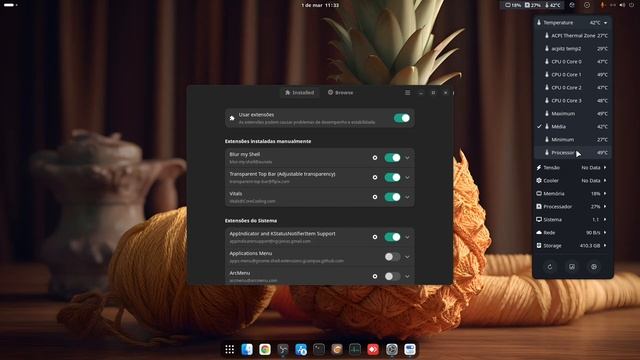Select the Maximum temperature entry
The height and width of the screenshot is (360, 640).
572,113
